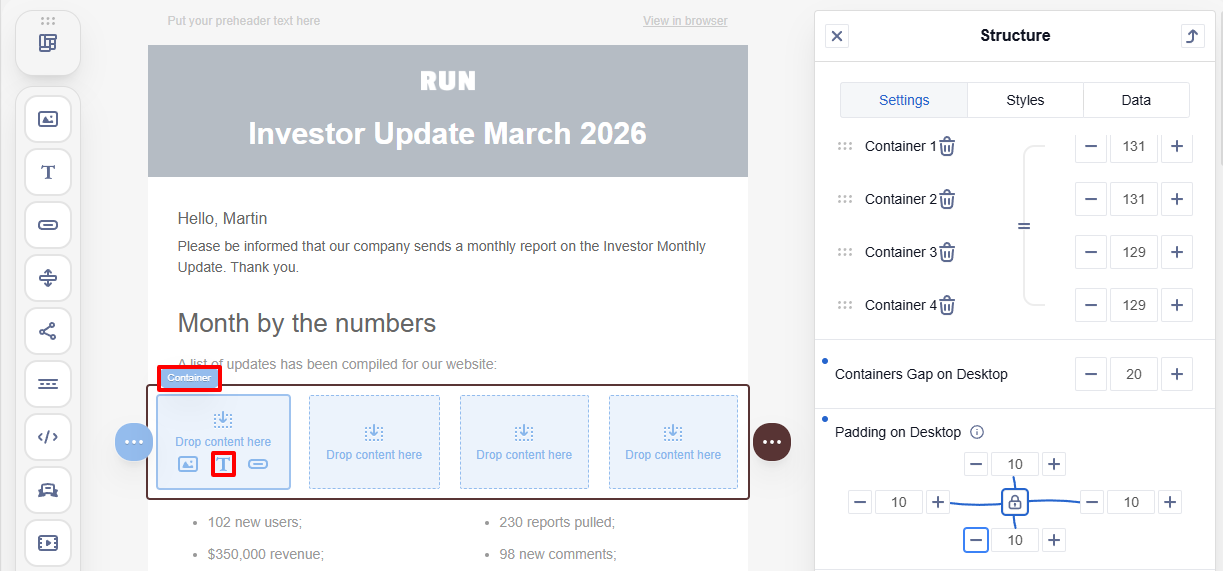
Task: Decrease Container 4 width
Action: [x=1091, y=305]
